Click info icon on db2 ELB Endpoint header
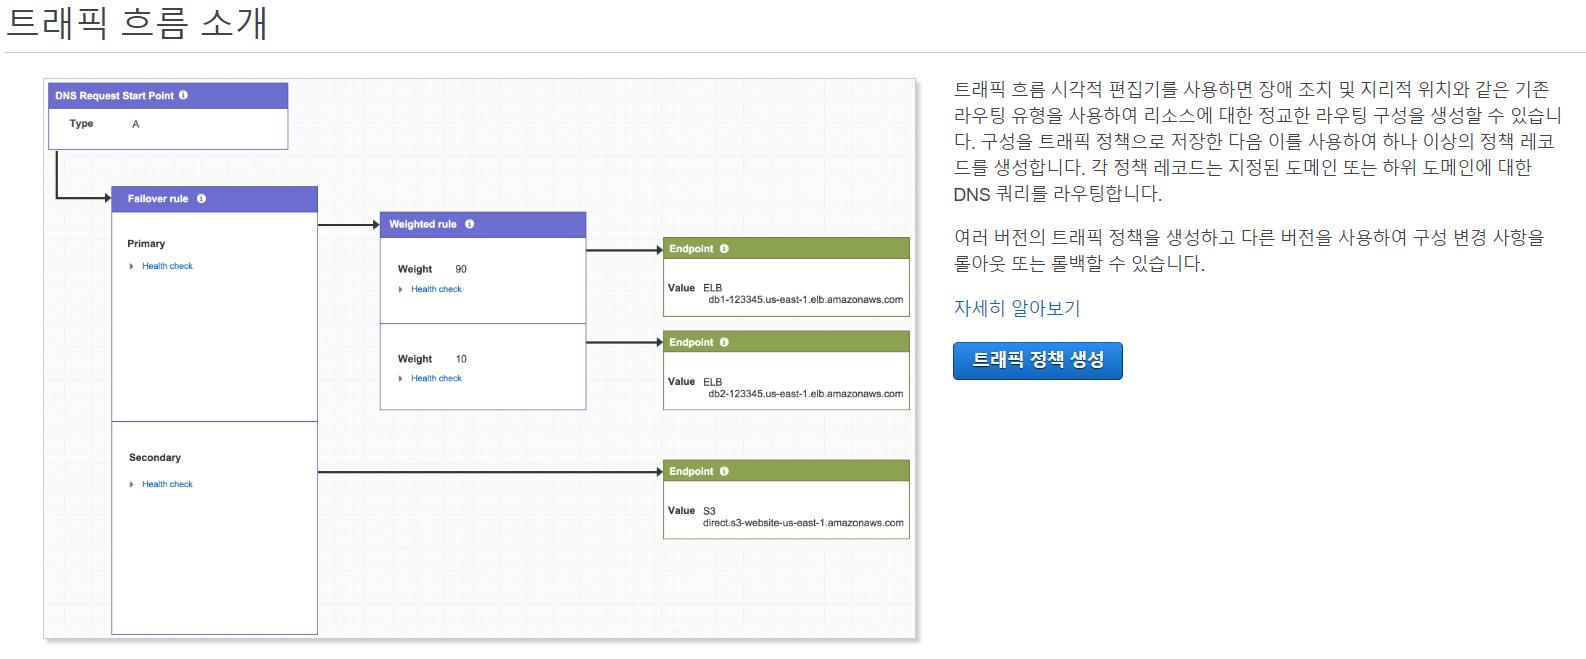This screenshot has width=1586, height=659. pos(724,342)
